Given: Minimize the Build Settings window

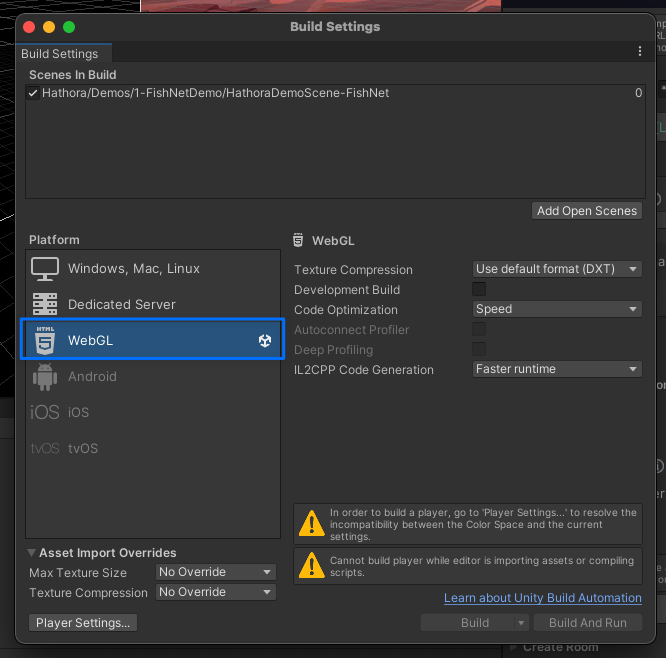Looking at the screenshot, I should tap(49, 27).
